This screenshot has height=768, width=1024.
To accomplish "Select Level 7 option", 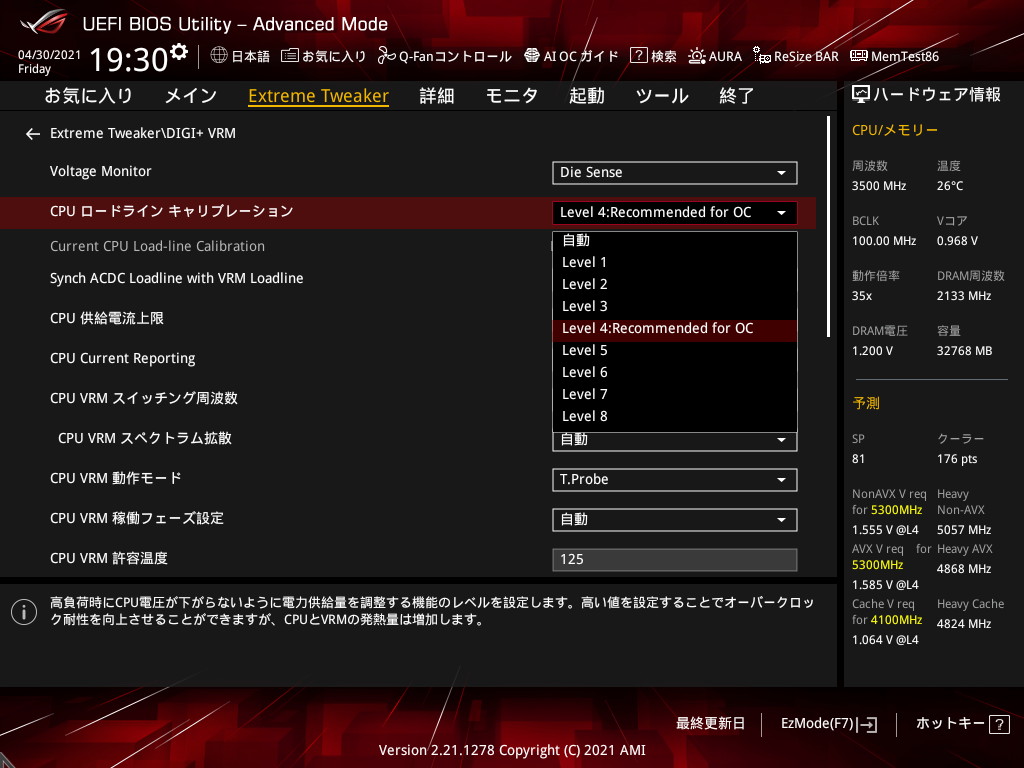I will pyautogui.click(x=675, y=394).
